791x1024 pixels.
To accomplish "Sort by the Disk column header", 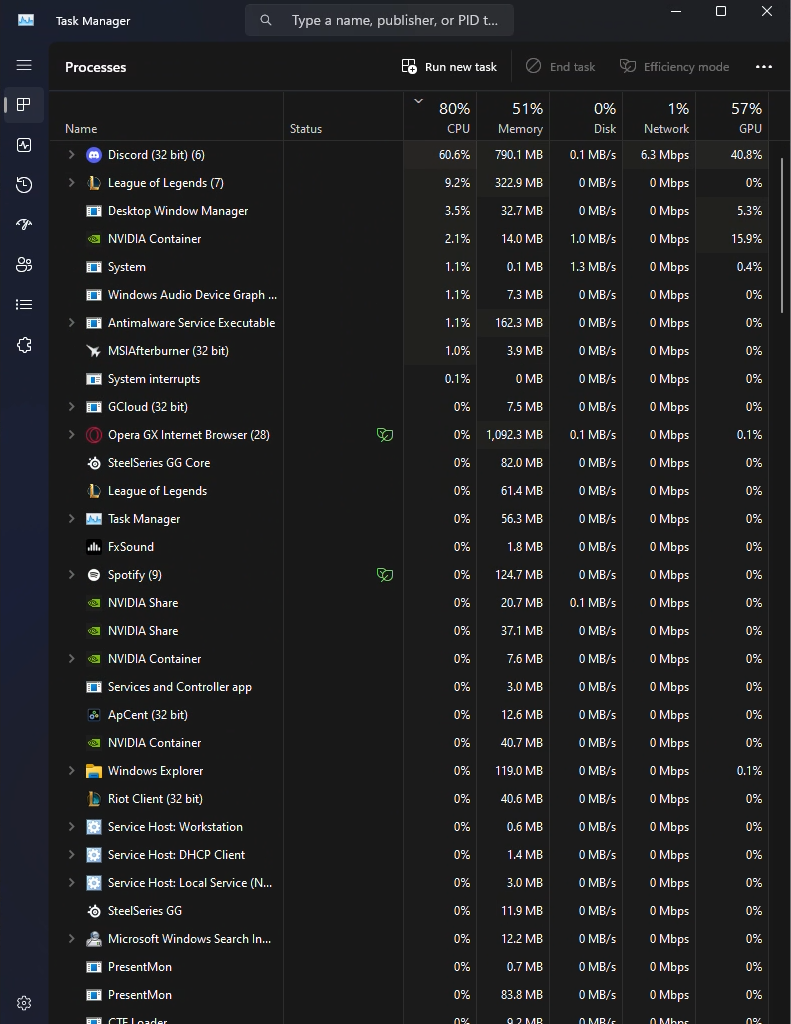I will [587, 116].
